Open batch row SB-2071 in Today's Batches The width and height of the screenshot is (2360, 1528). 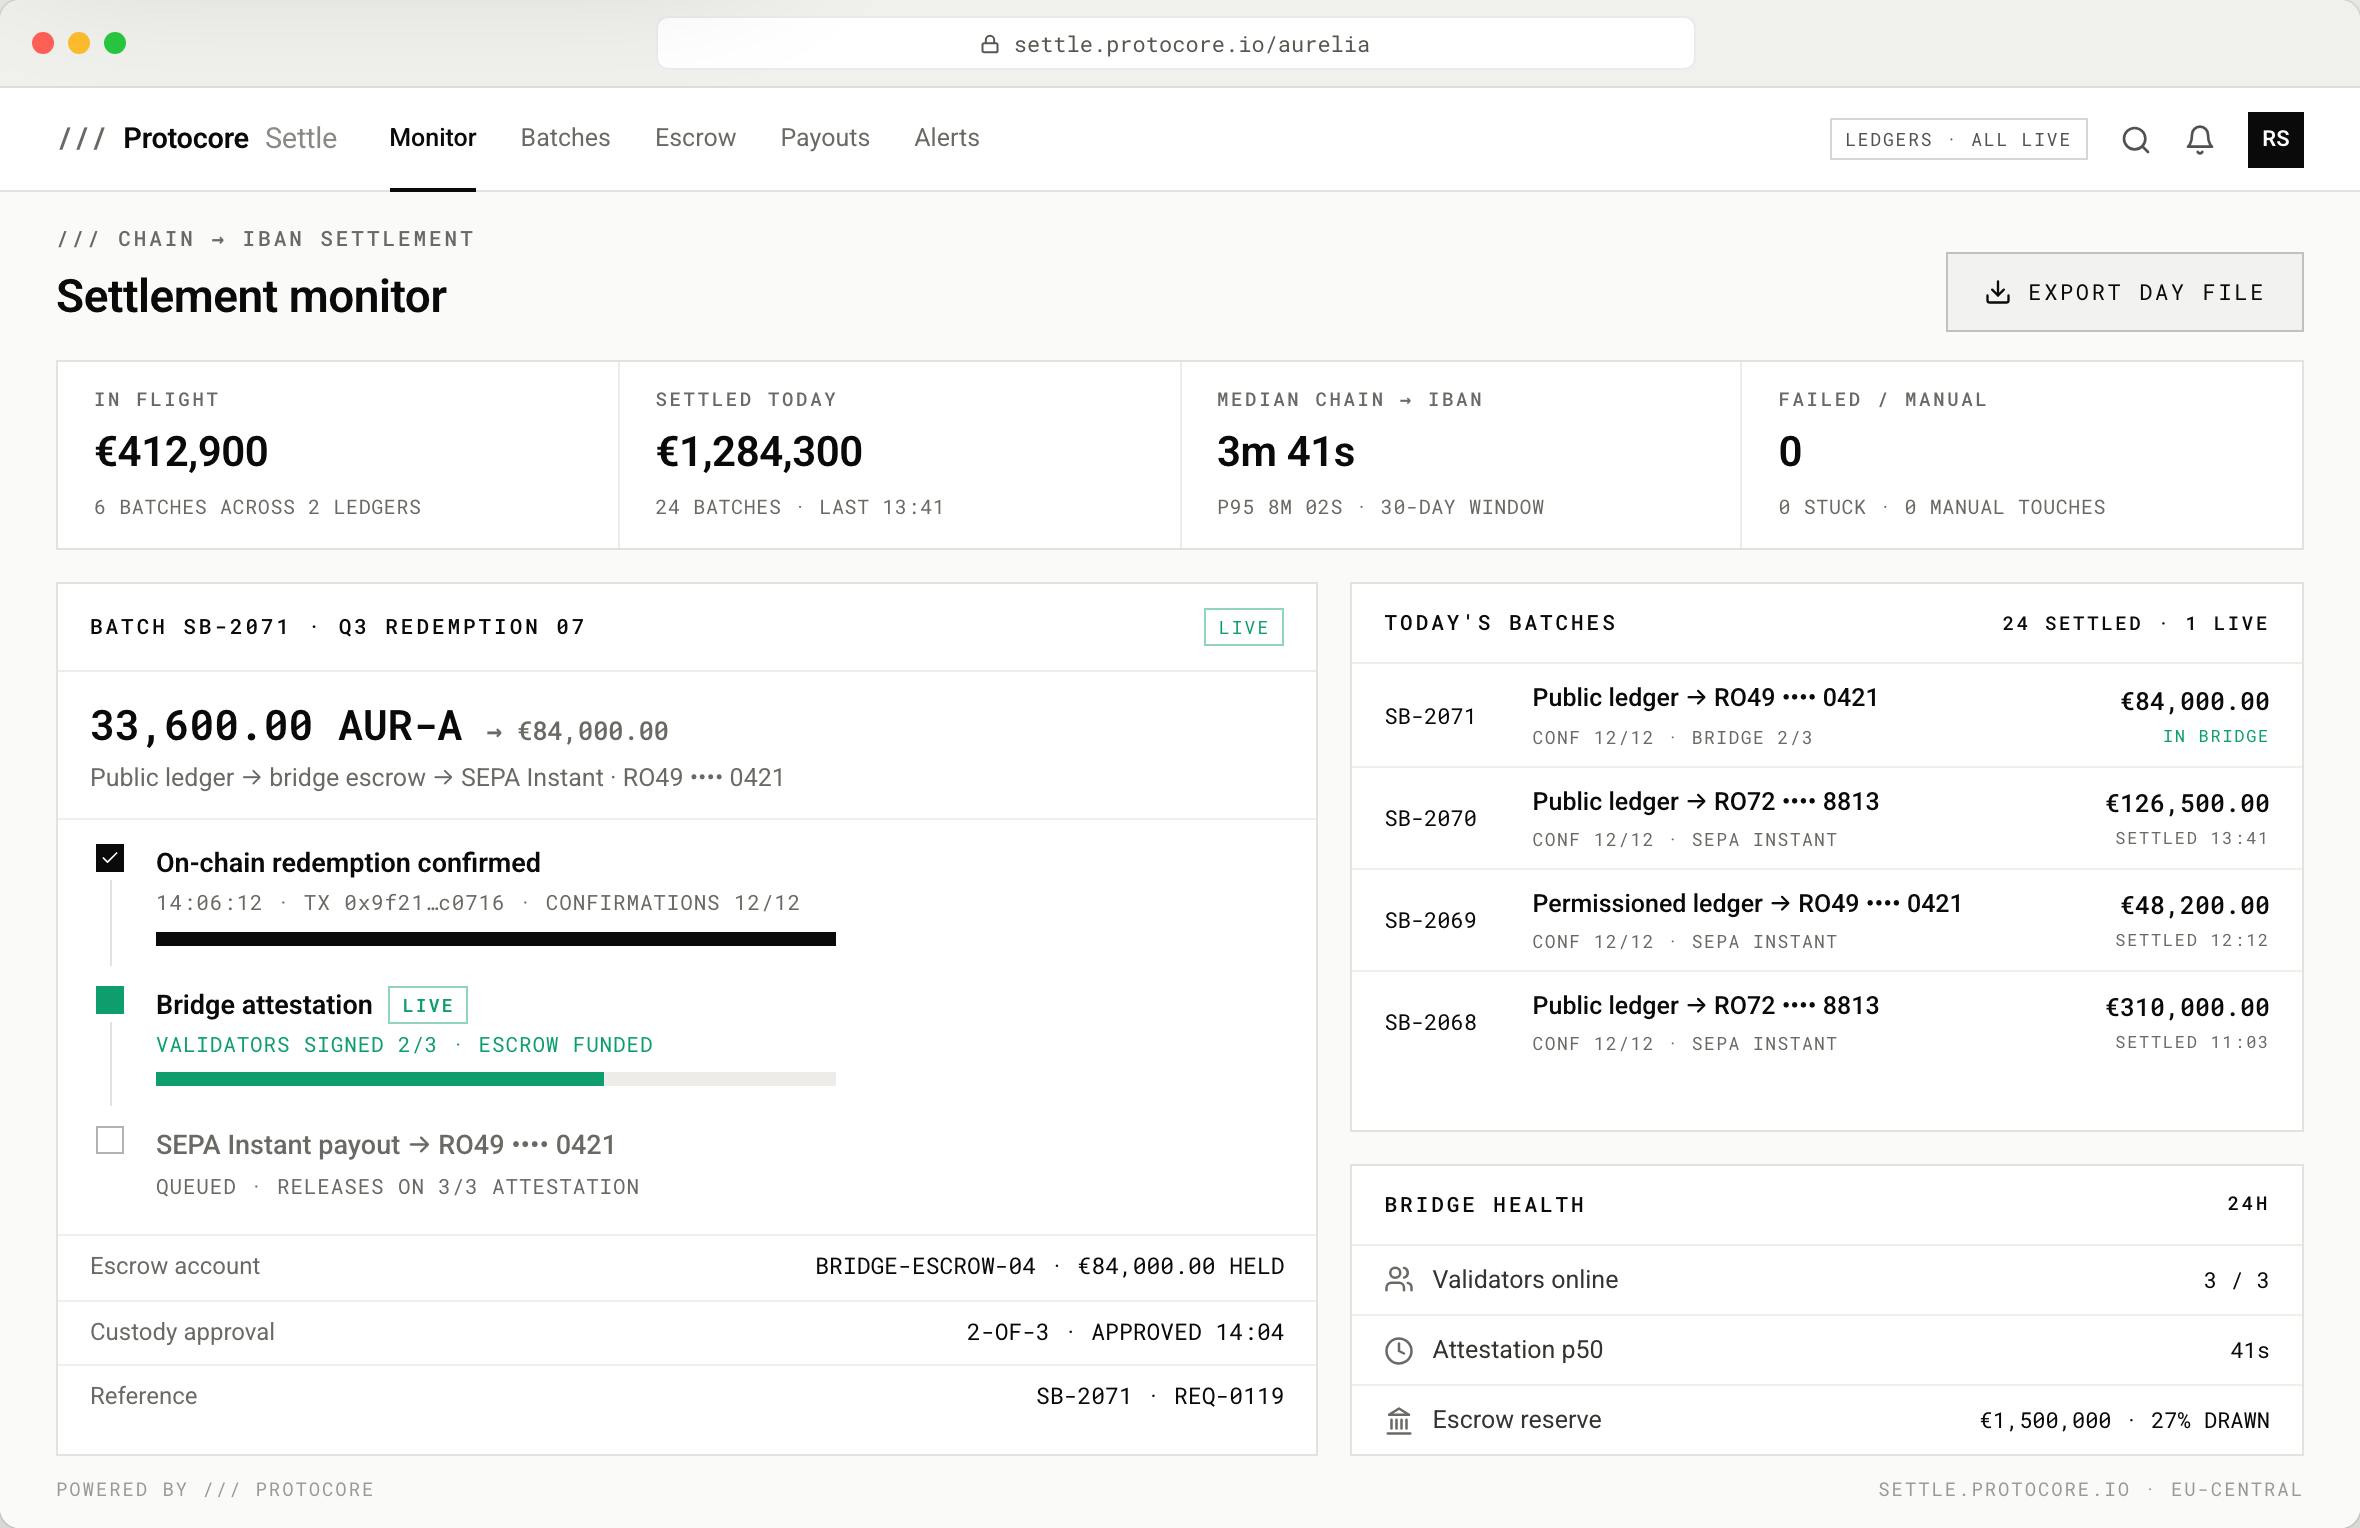1826,716
